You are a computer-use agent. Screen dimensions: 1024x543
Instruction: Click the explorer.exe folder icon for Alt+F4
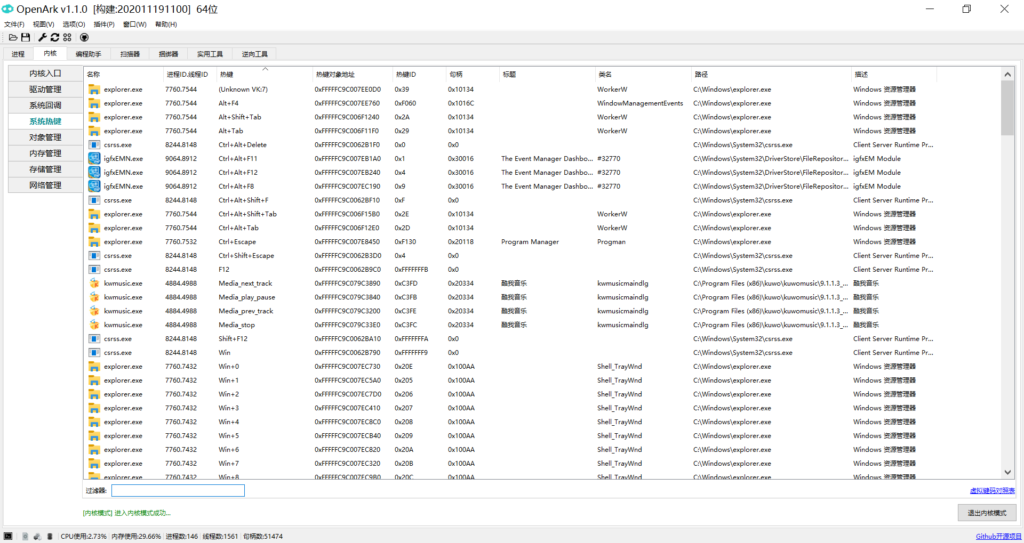pos(94,103)
